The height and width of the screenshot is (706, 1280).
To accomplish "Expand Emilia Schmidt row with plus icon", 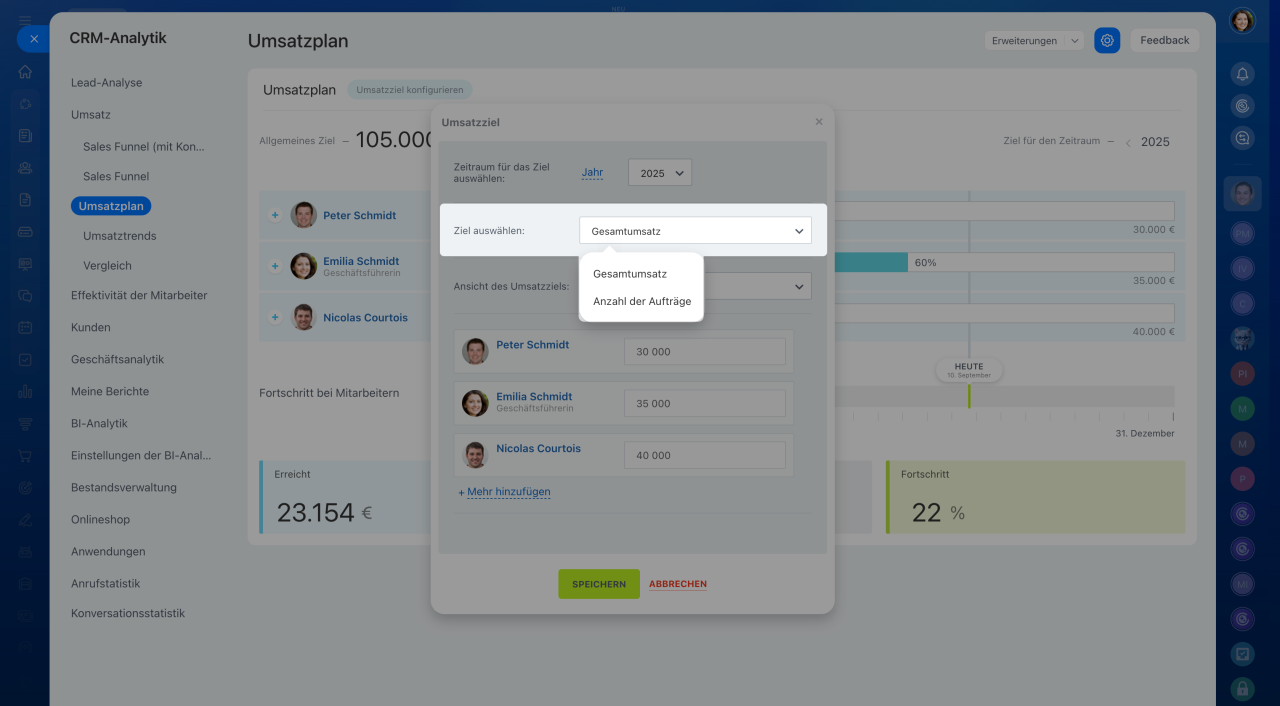I will pyautogui.click(x=275, y=266).
